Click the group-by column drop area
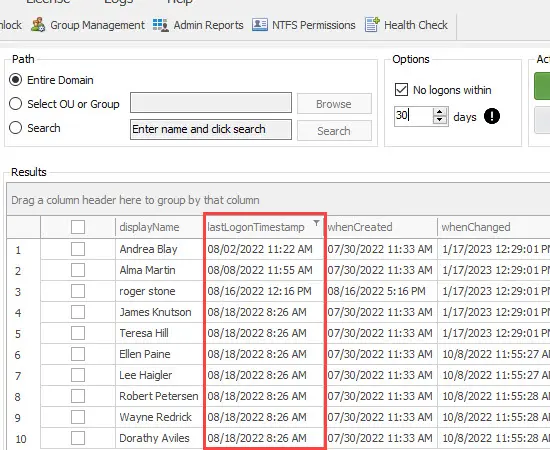550x450 pixels. coord(278,200)
